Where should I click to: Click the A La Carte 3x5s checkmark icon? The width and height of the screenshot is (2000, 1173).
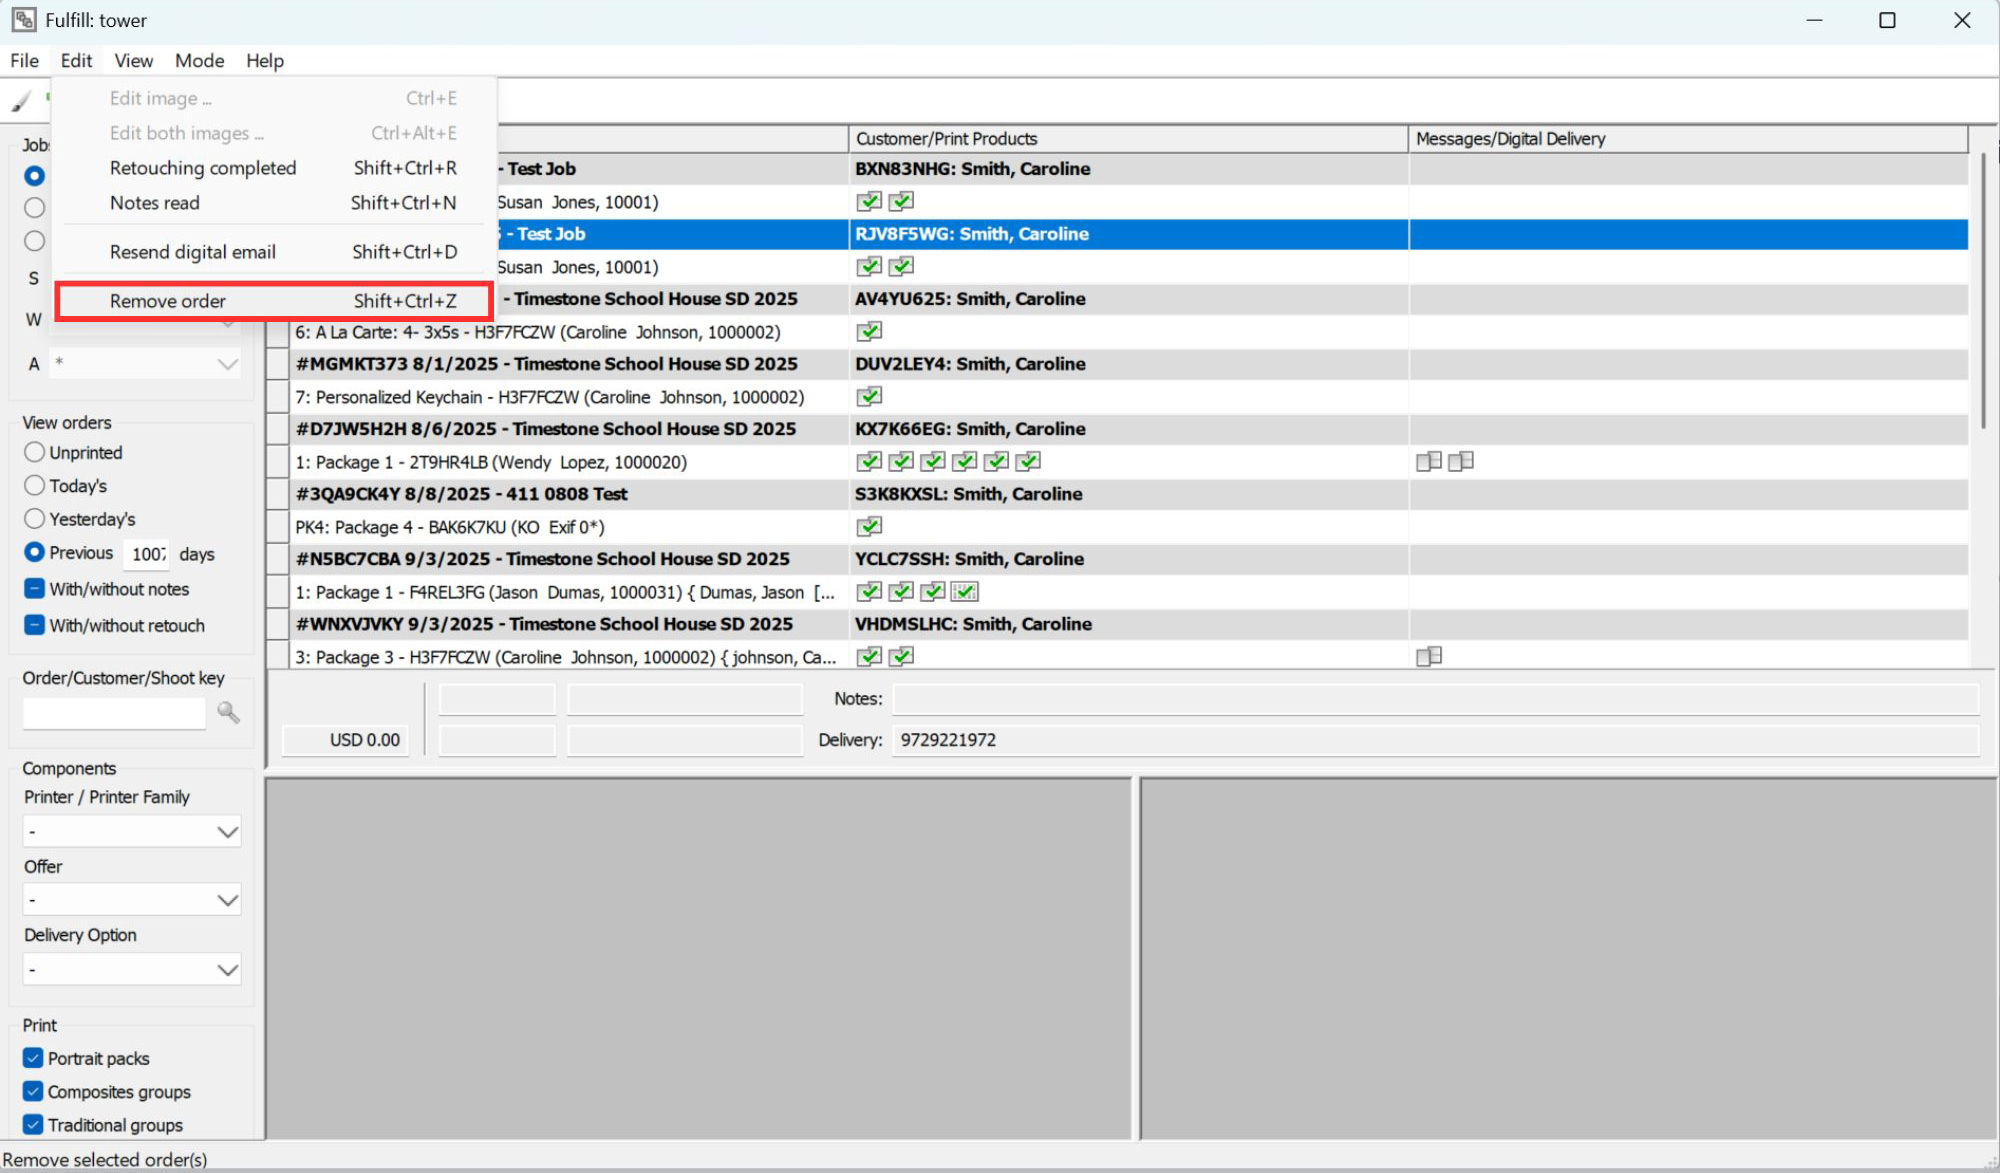point(869,330)
